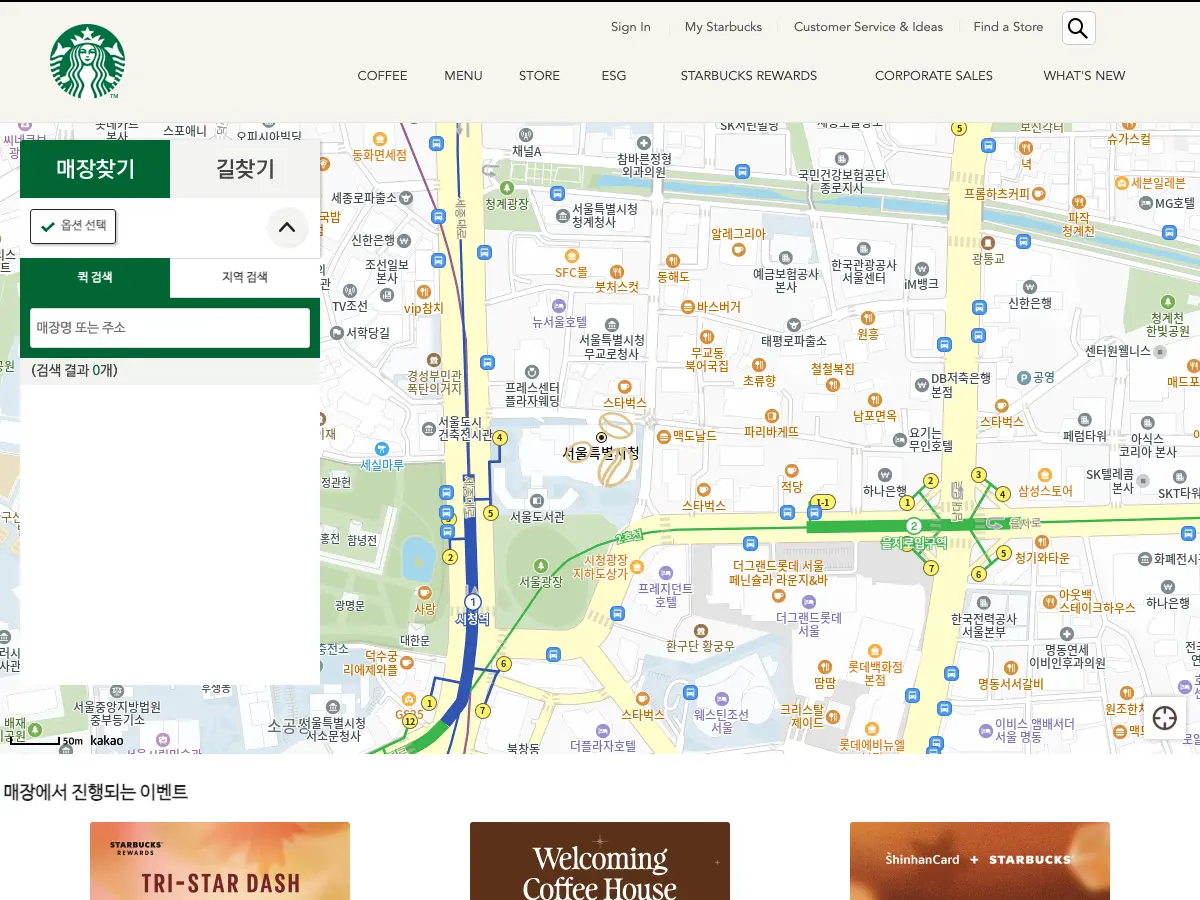
Task: Collapse the store search panel chevron
Action: (x=287, y=227)
